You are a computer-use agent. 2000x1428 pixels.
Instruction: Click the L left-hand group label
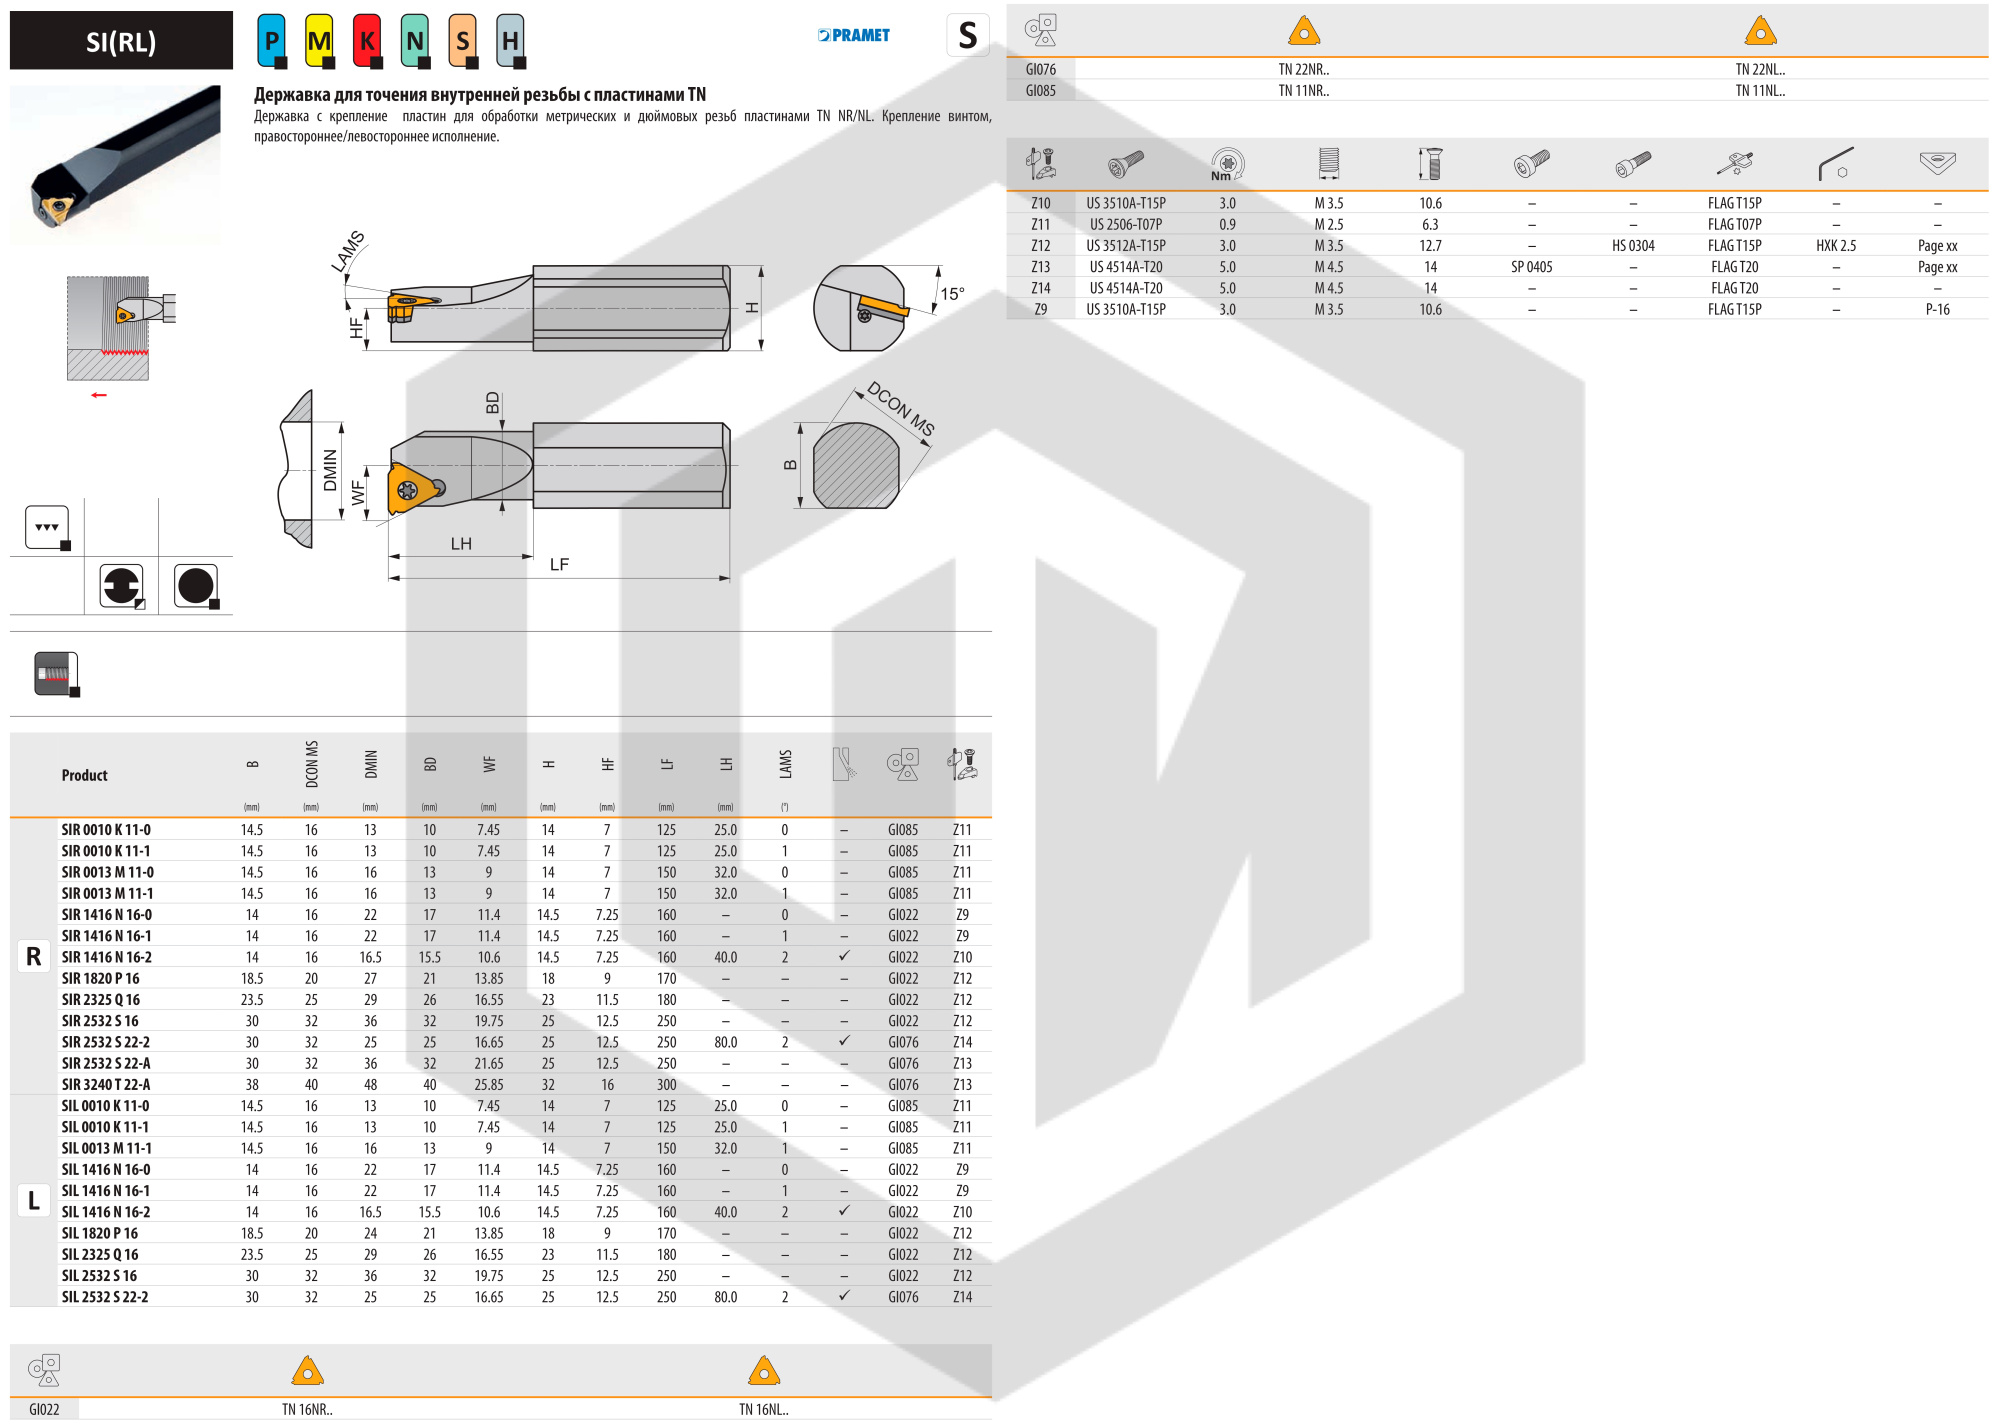pyautogui.click(x=34, y=1200)
